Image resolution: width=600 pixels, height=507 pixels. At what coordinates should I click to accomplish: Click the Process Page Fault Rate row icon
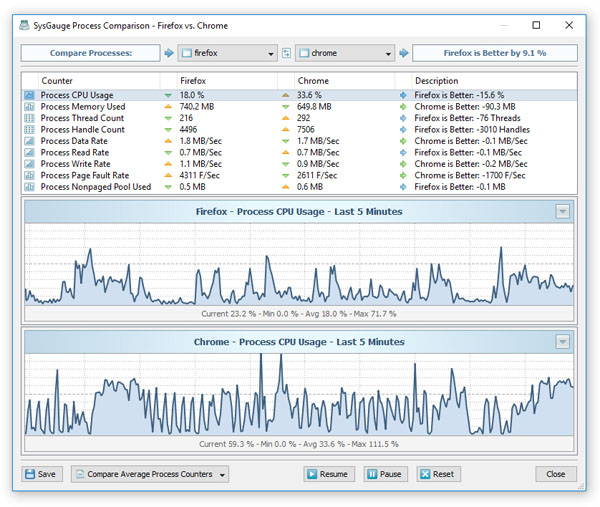click(x=29, y=175)
